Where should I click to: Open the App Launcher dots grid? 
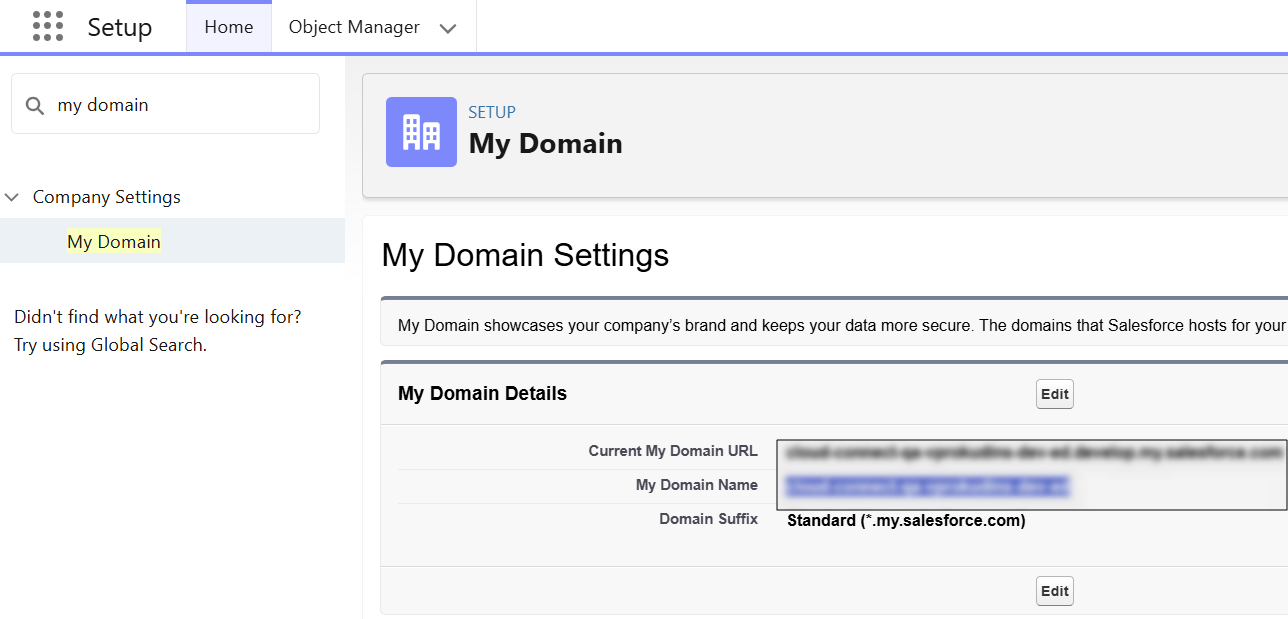click(47, 27)
